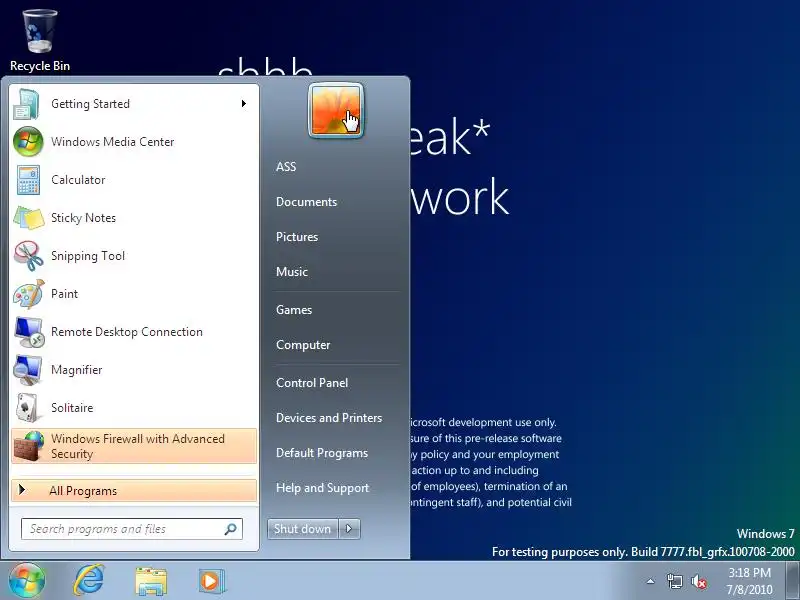Select the Solitaire label
Viewport: 800px width, 600px height.
[72, 408]
